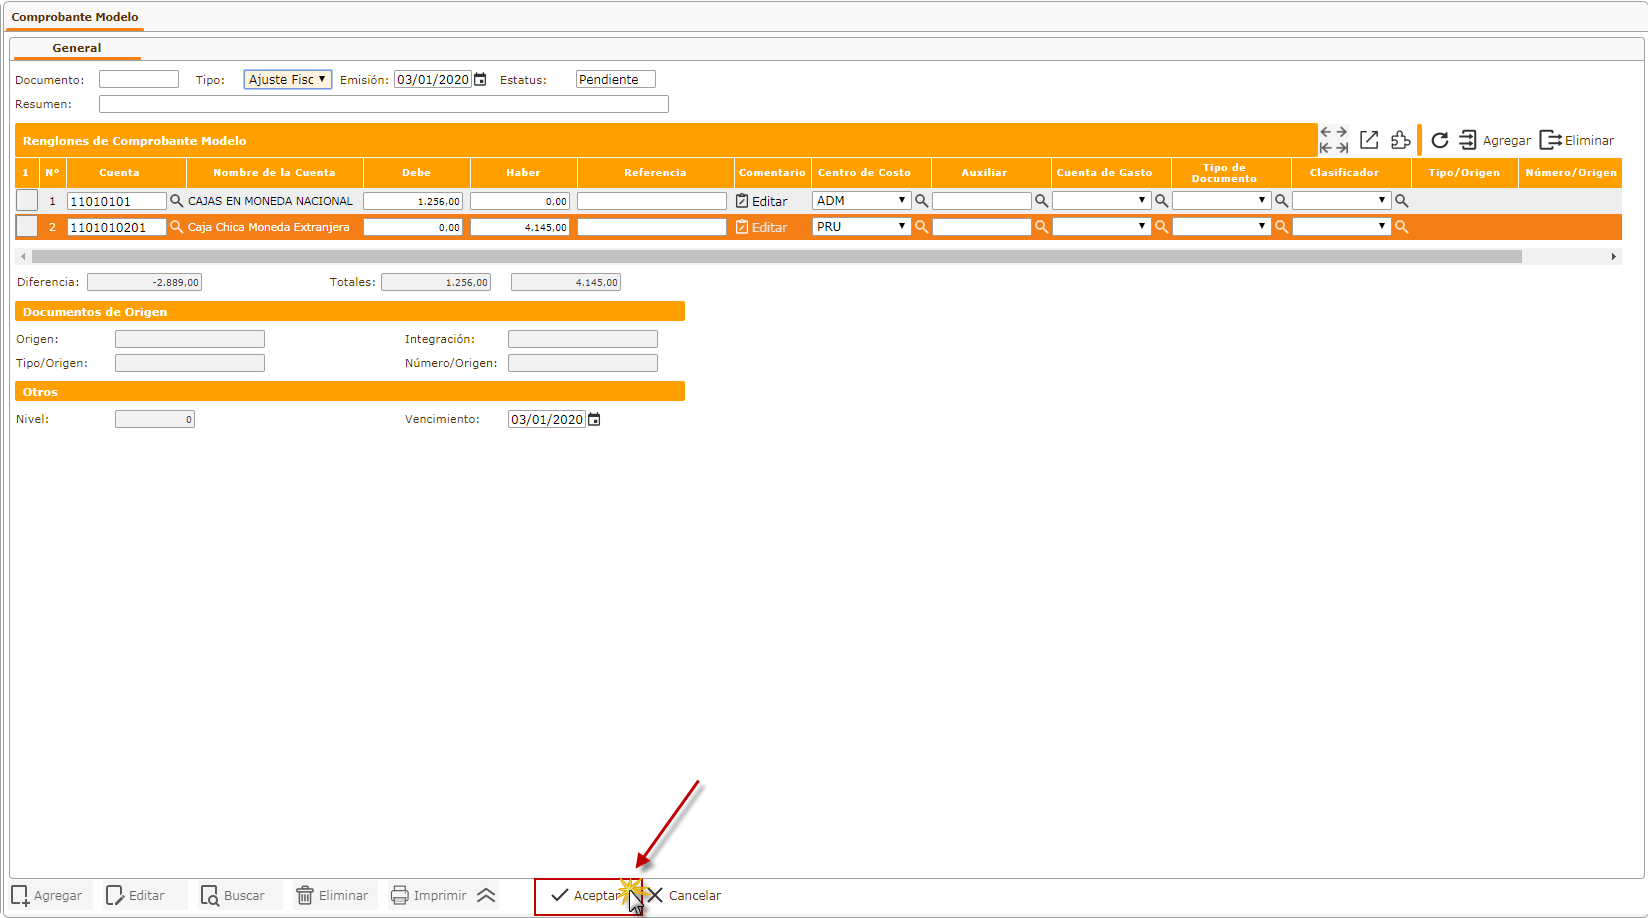Click the expand columns arrows icon

click(1333, 140)
